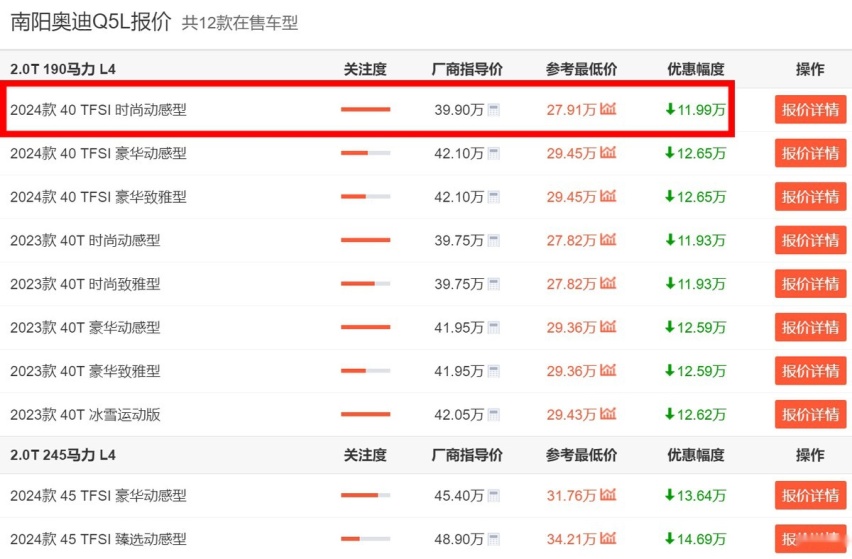Click trend chart icon for 2023款 40T 豪华动感型
The width and height of the screenshot is (852, 559).
[x=608, y=327]
